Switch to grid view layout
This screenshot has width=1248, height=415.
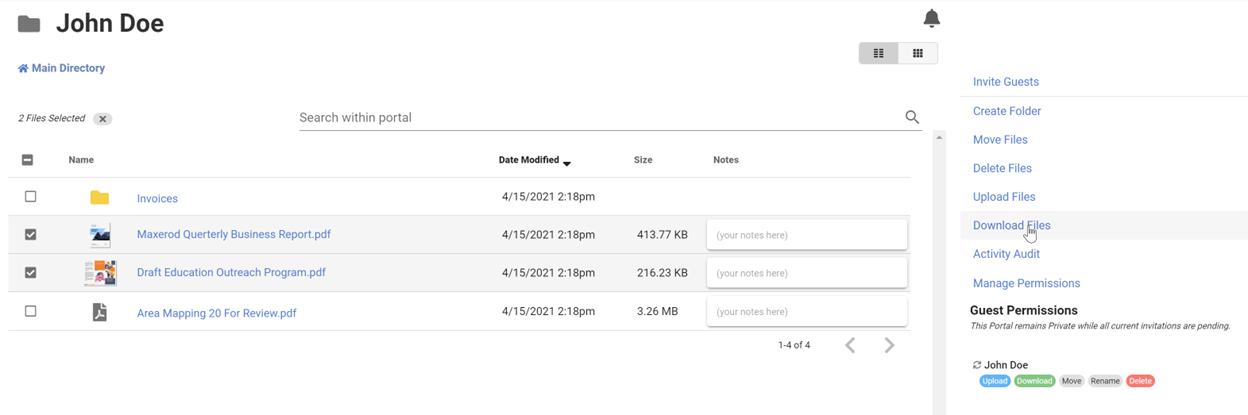918,53
